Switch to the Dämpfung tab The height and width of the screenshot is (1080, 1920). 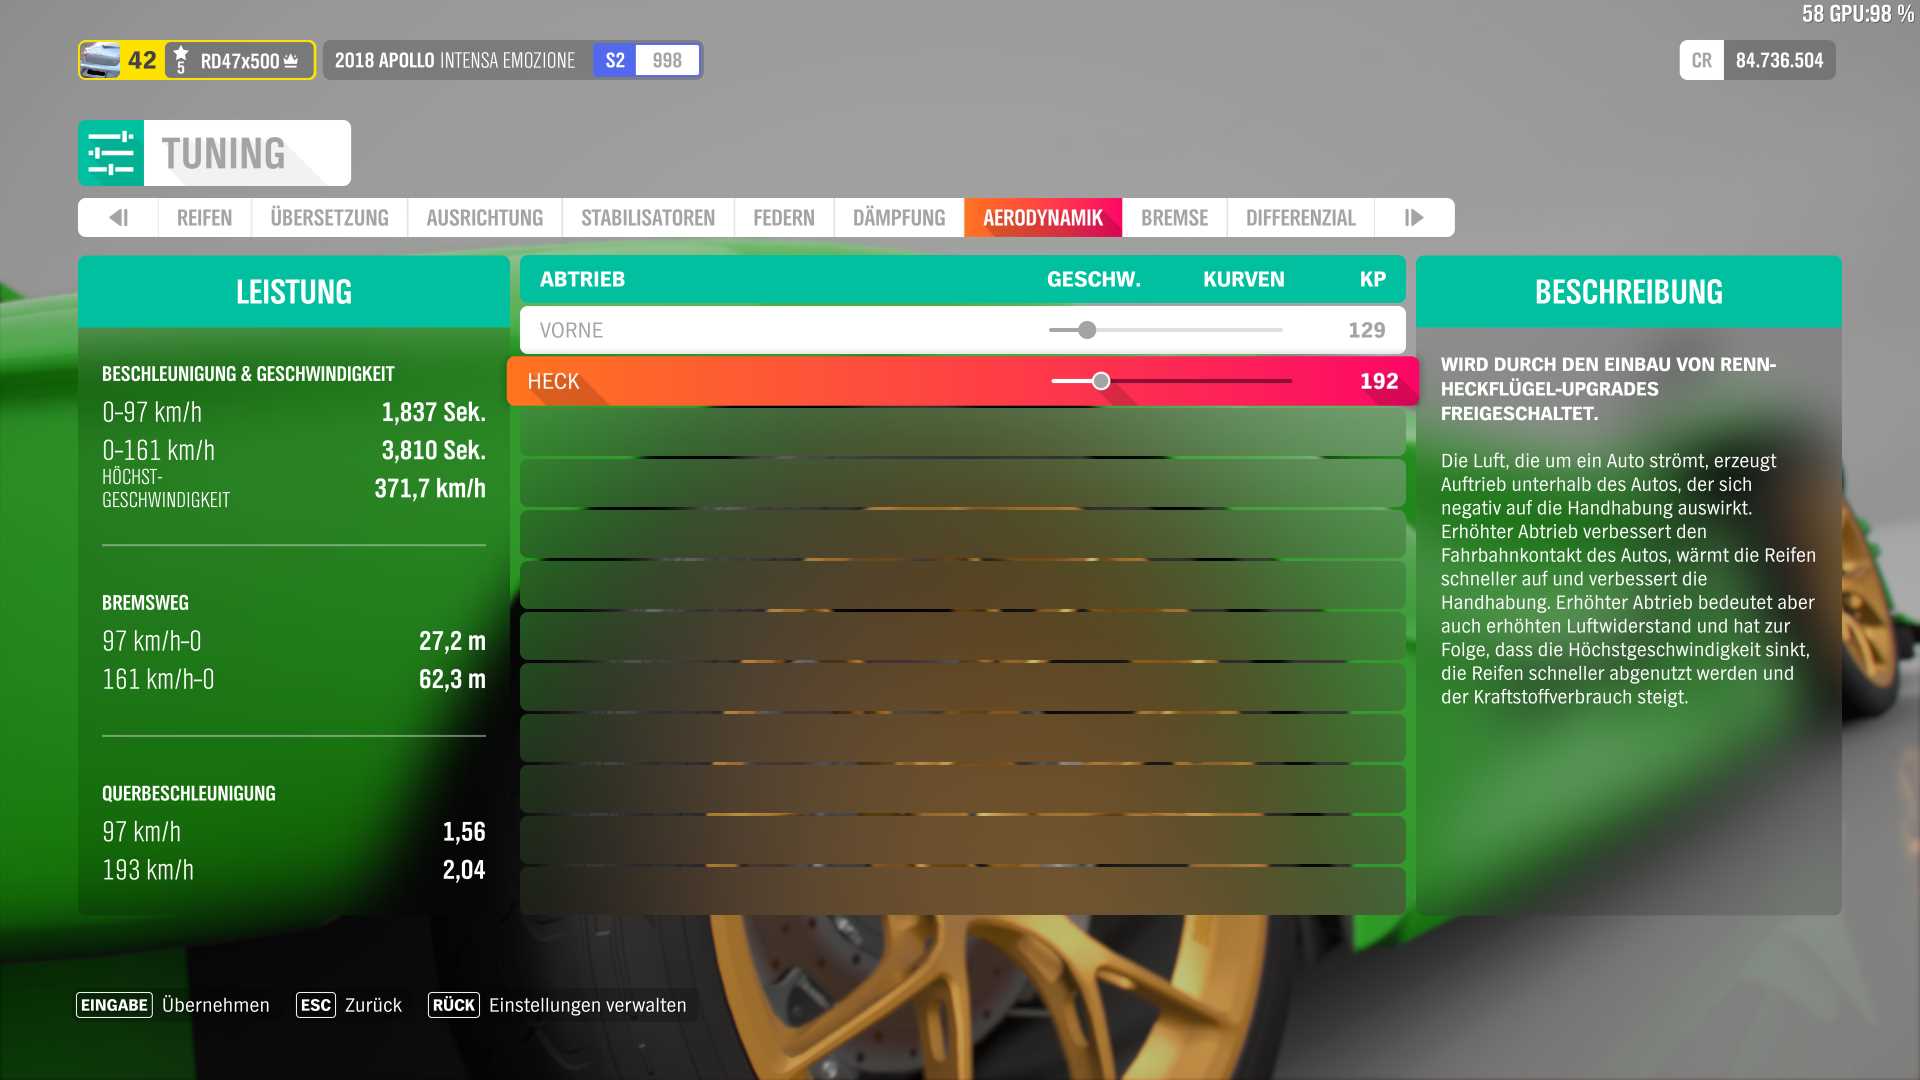click(898, 218)
